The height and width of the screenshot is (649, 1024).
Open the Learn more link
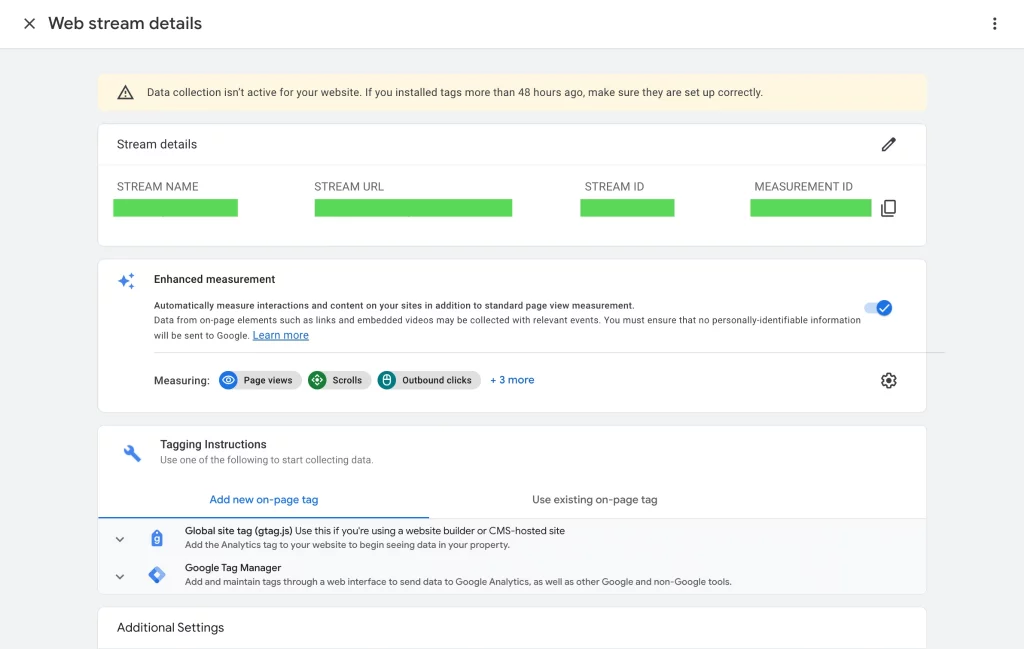click(x=281, y=335)
